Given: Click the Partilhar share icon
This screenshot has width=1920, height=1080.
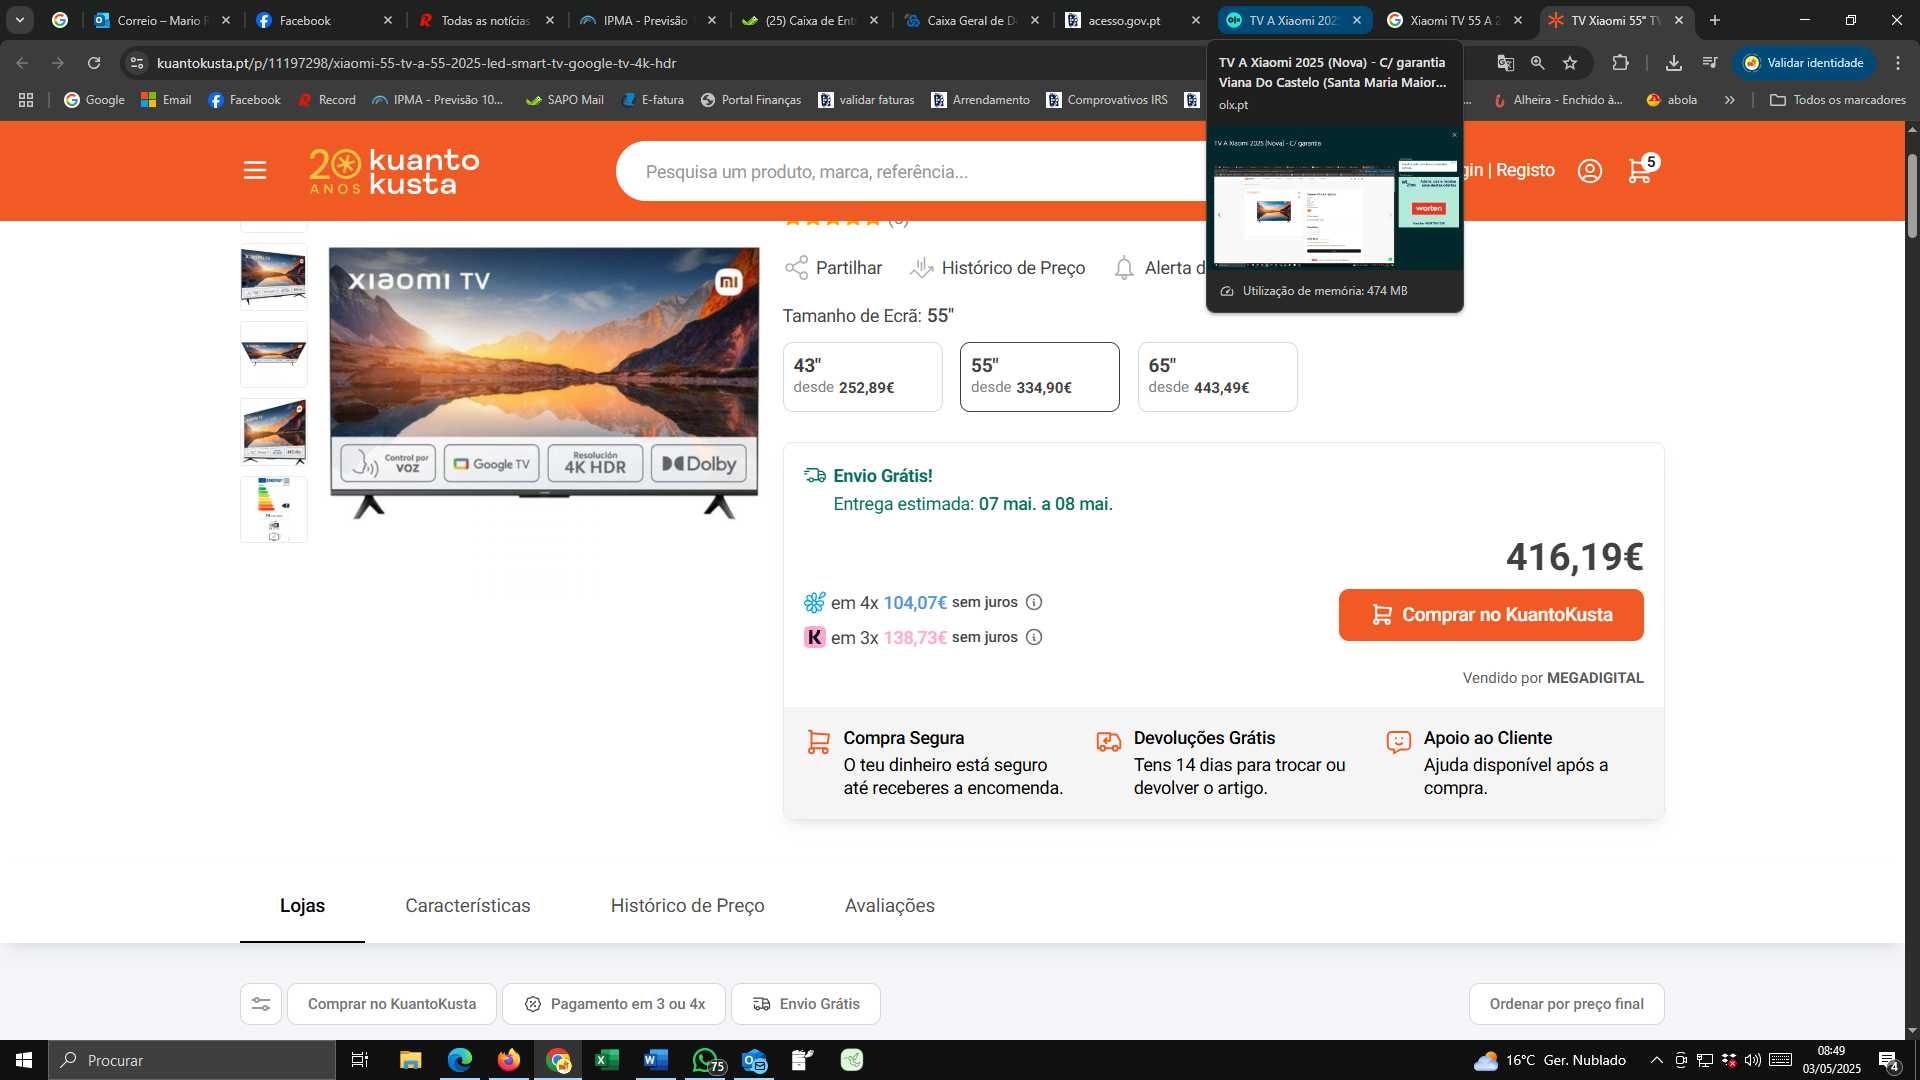Looking at the screenshot, I should [796, 268].
